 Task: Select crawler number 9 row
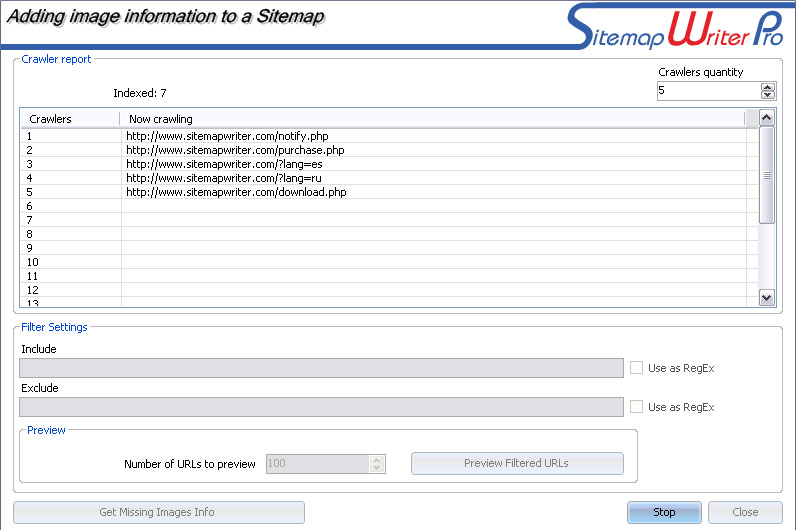(389, 248)
